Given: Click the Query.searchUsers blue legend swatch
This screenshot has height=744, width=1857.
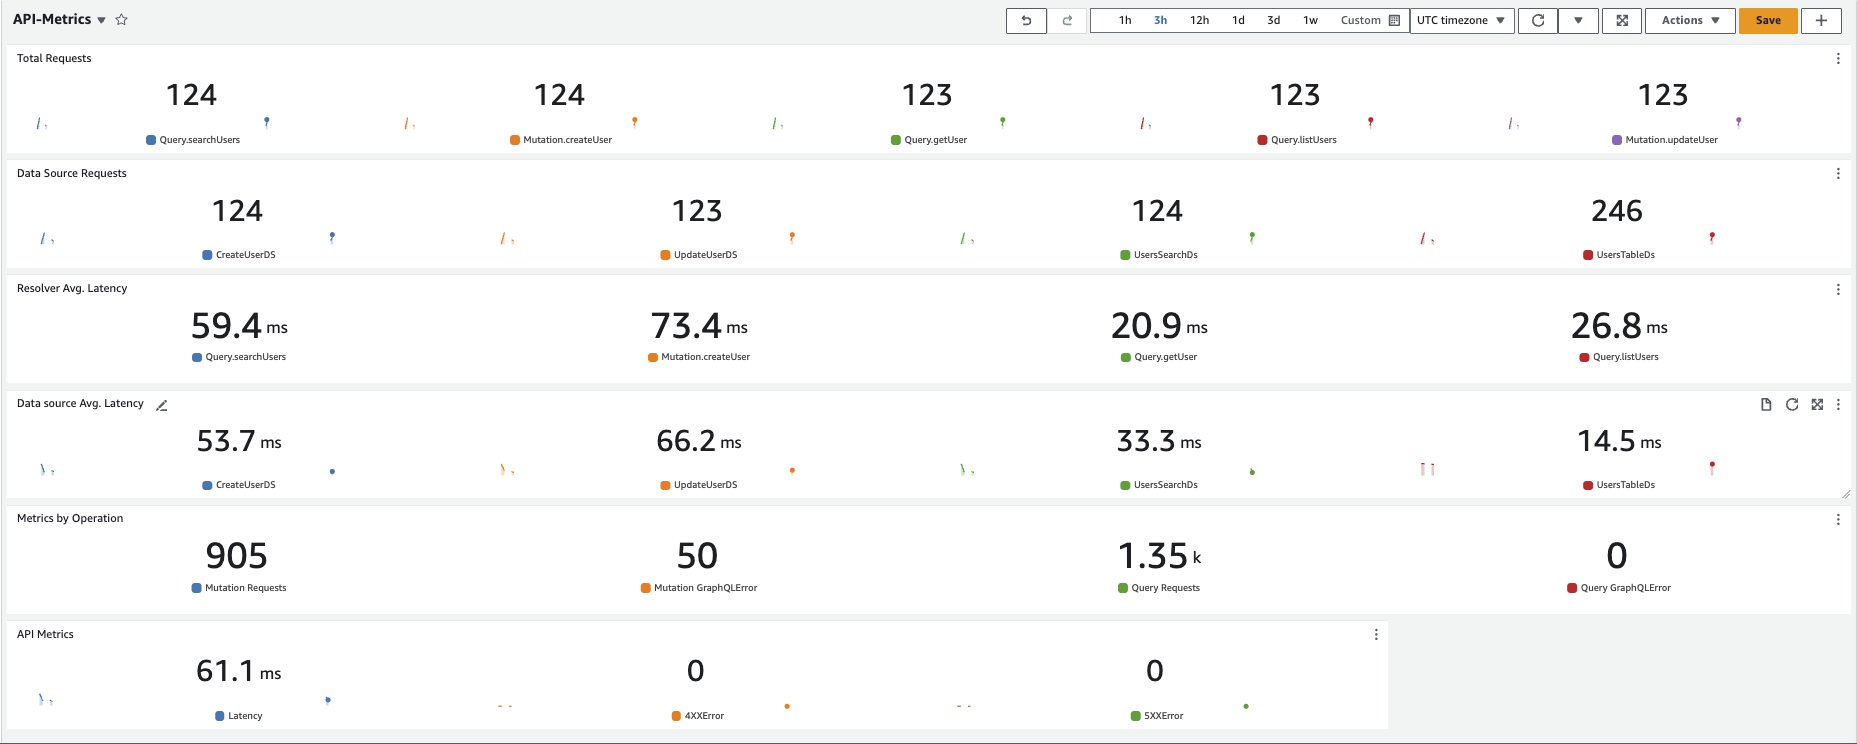Looking at the screenshot, I should point(151,140).
